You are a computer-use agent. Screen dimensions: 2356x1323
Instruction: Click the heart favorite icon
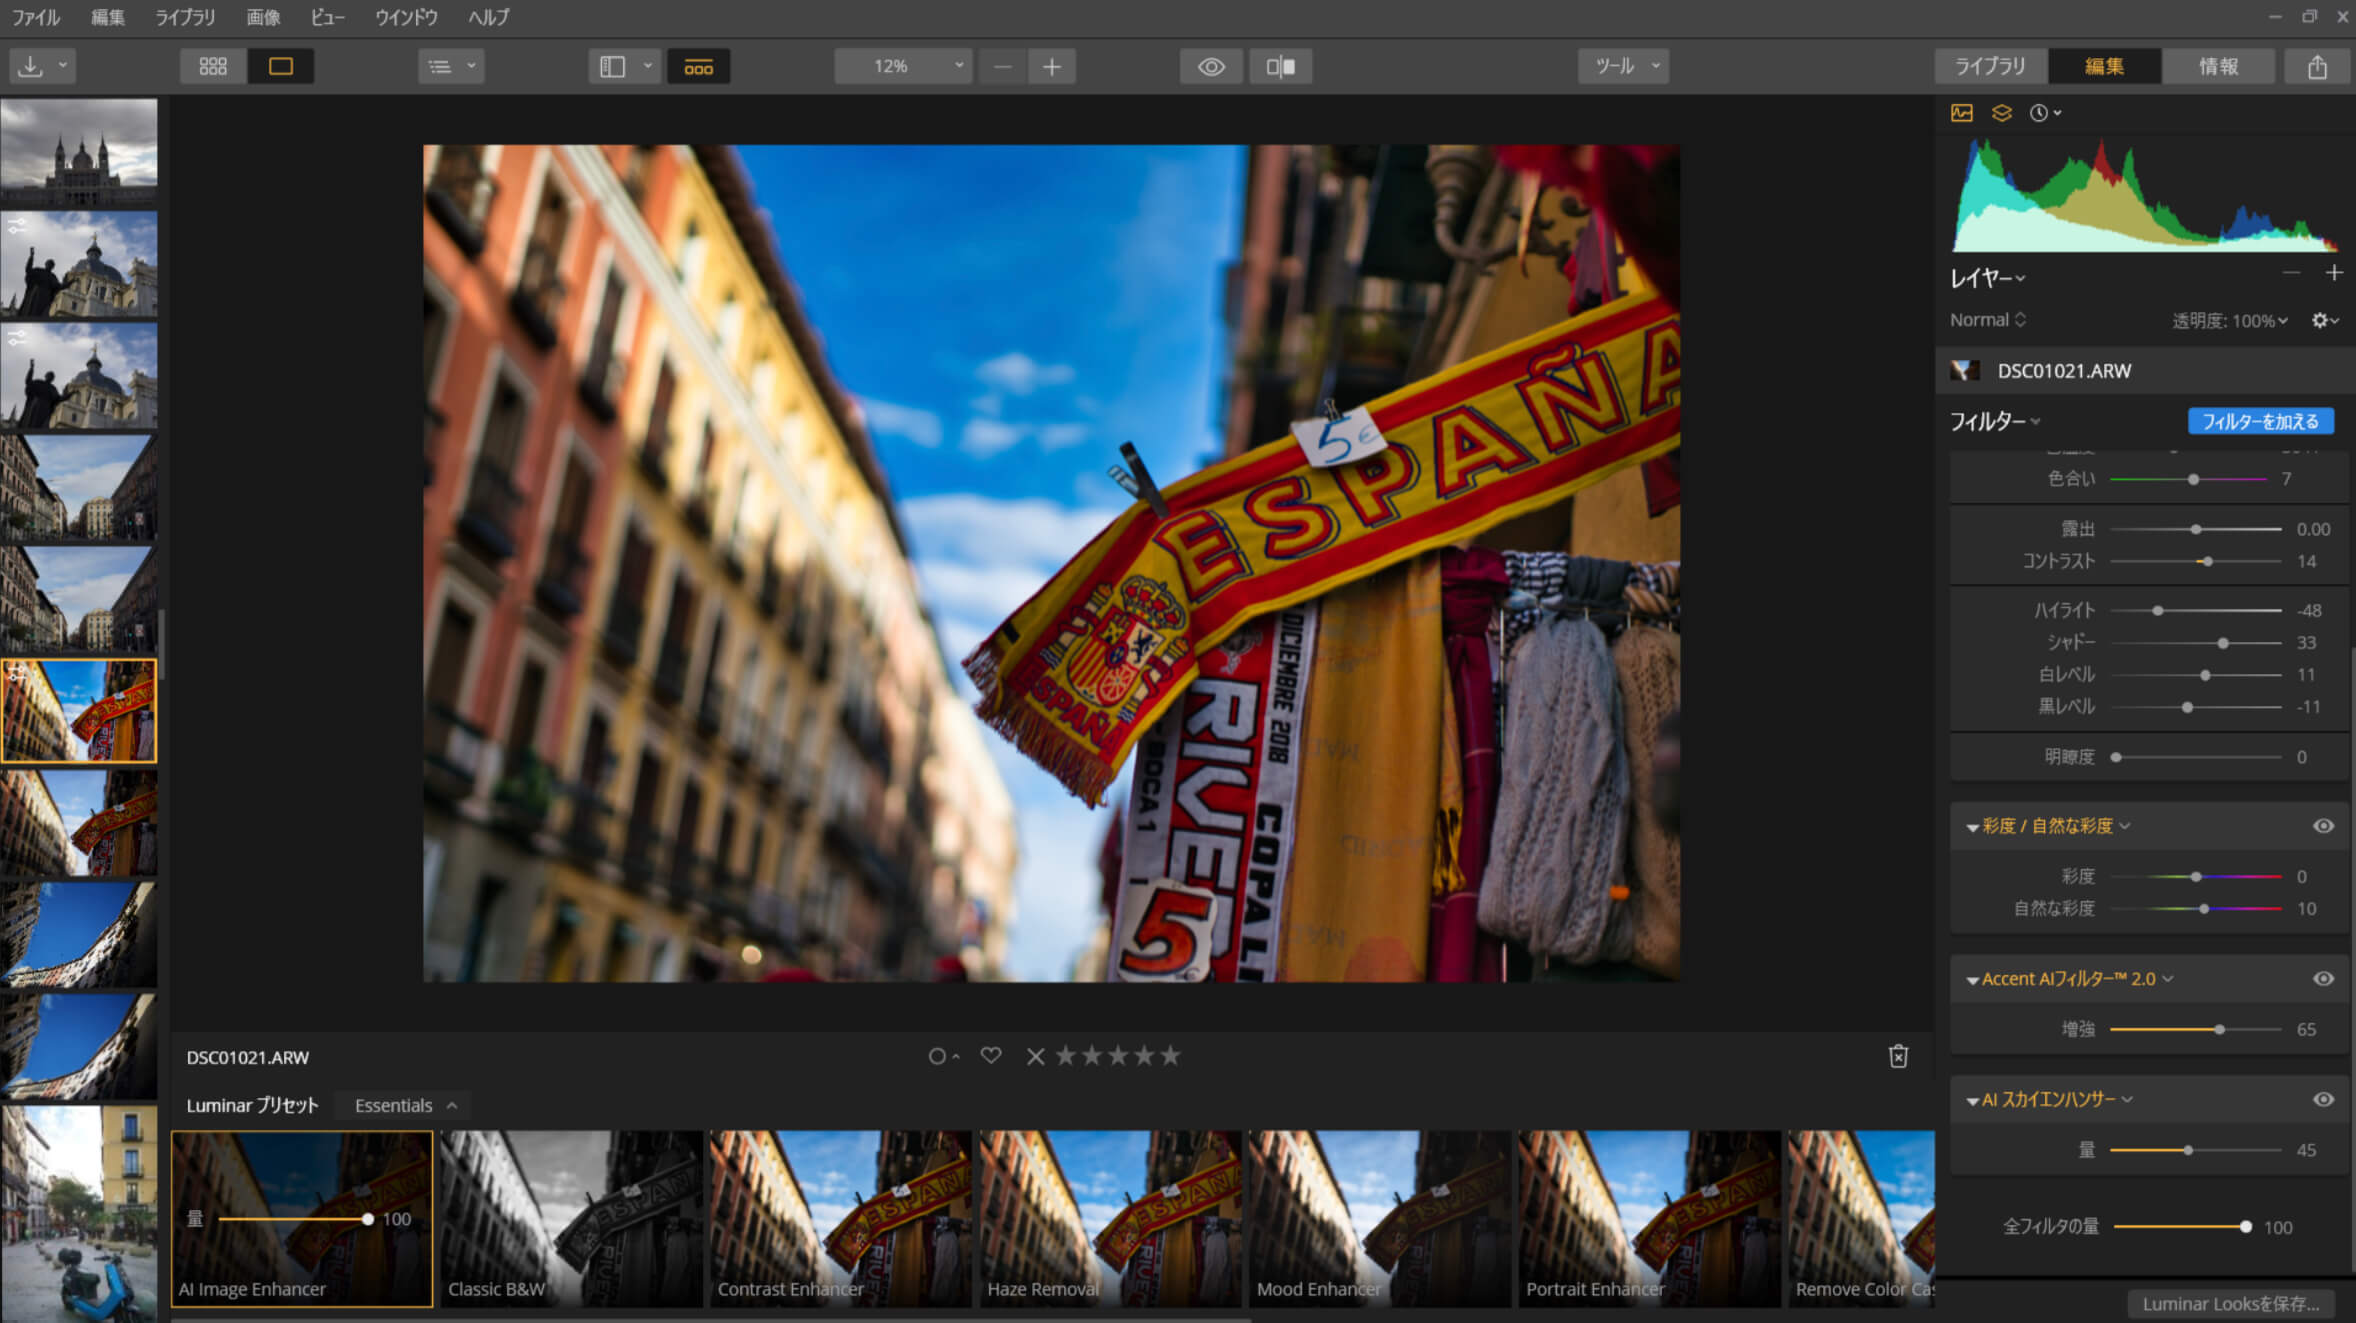pos(990,1056)
